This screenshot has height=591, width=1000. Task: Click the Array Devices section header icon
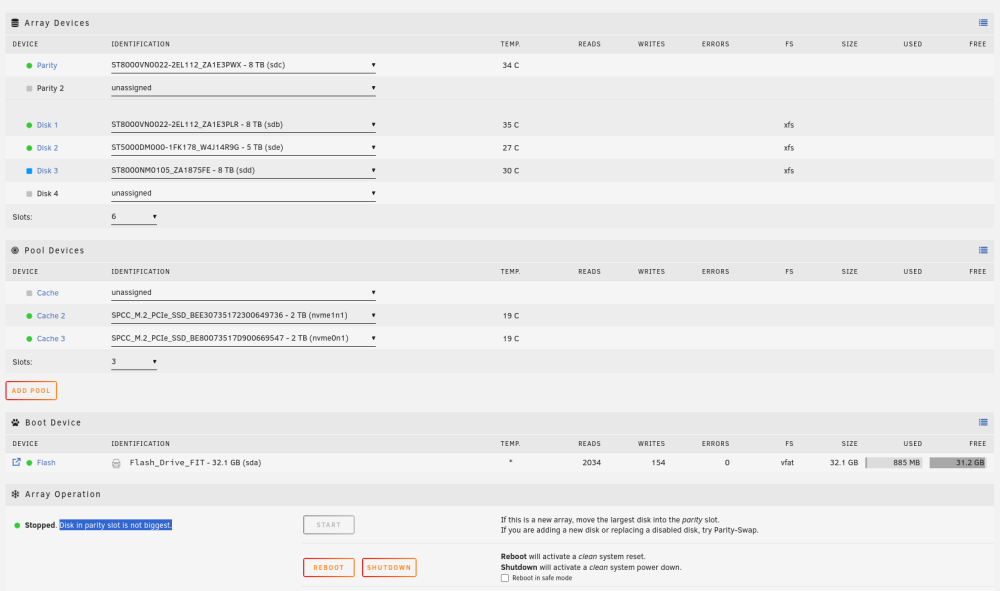click(15, 23)
